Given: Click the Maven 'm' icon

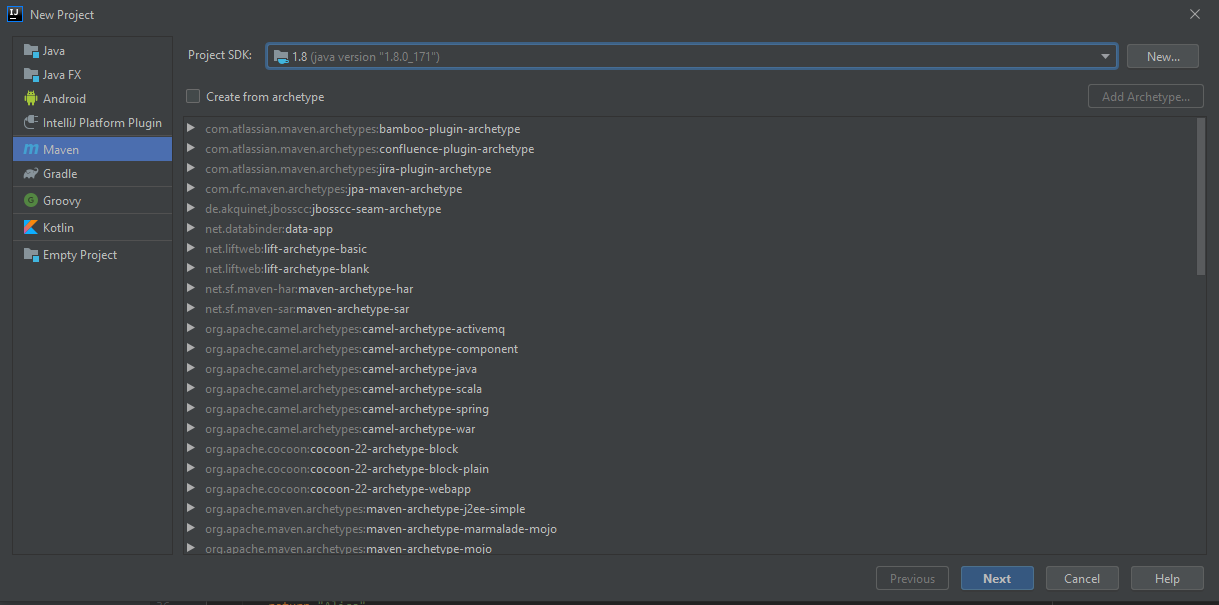Looking at the screenshot, I should click(31, 149).
